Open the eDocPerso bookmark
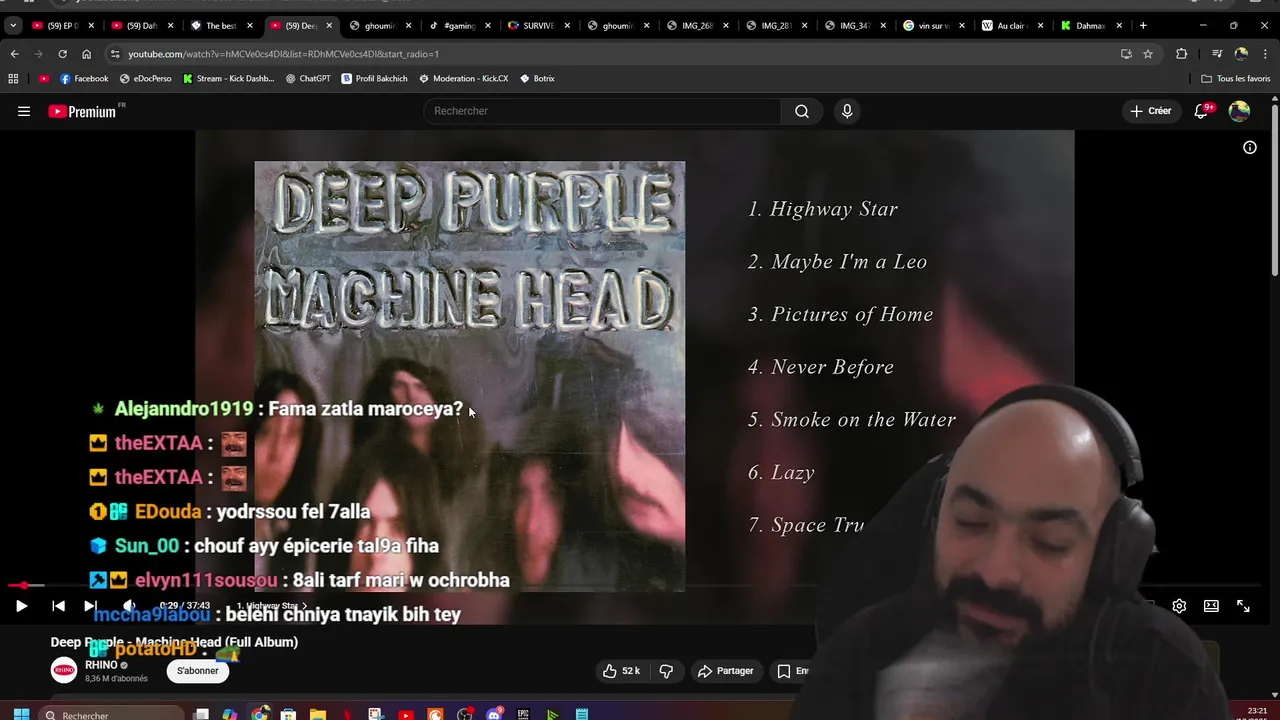This screenshot has height=720, width=1280. (145, 78)
